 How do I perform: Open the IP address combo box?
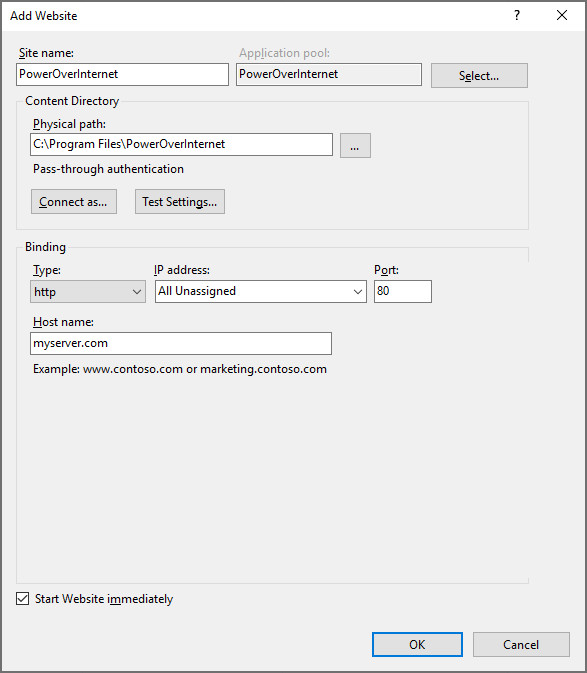point(261,291)
